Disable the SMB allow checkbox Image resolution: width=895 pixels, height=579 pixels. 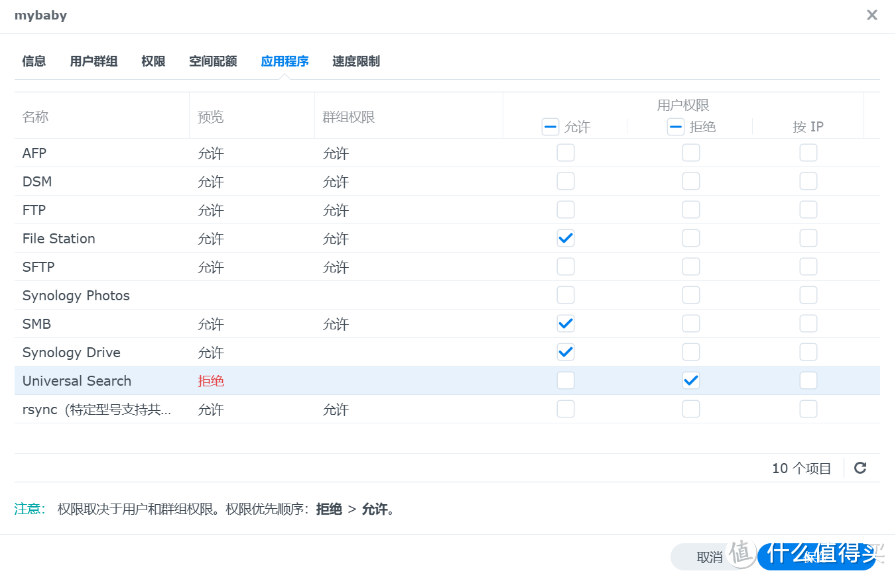point(565,323)
